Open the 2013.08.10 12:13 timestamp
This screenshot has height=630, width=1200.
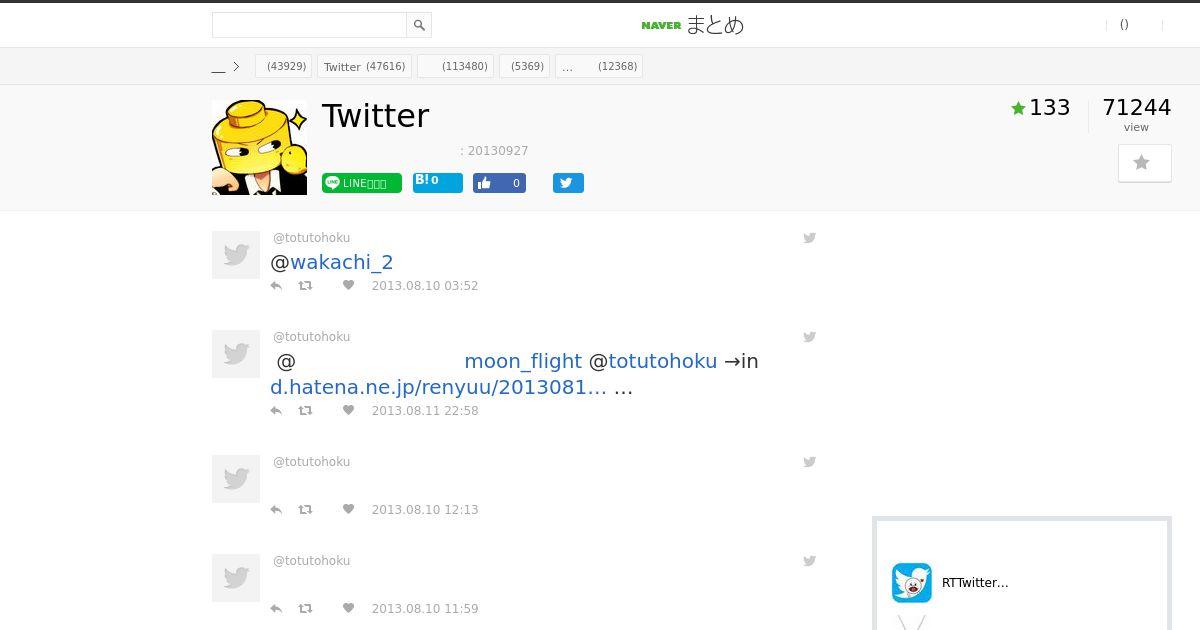pyautogui.click(x=425, y=510)
